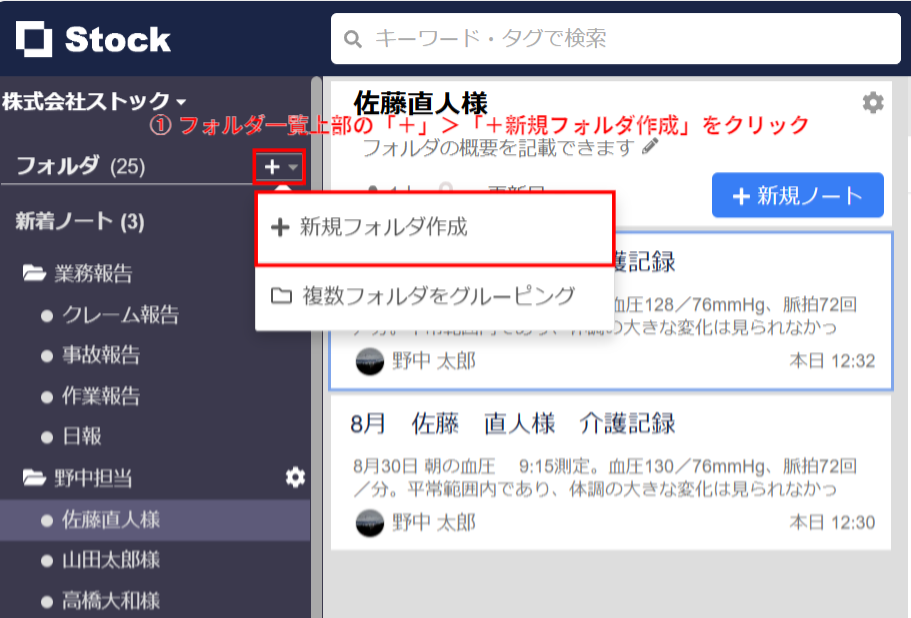Click the 新規ノート button
This screenshot has width=911, height=618.
(797, 195)
